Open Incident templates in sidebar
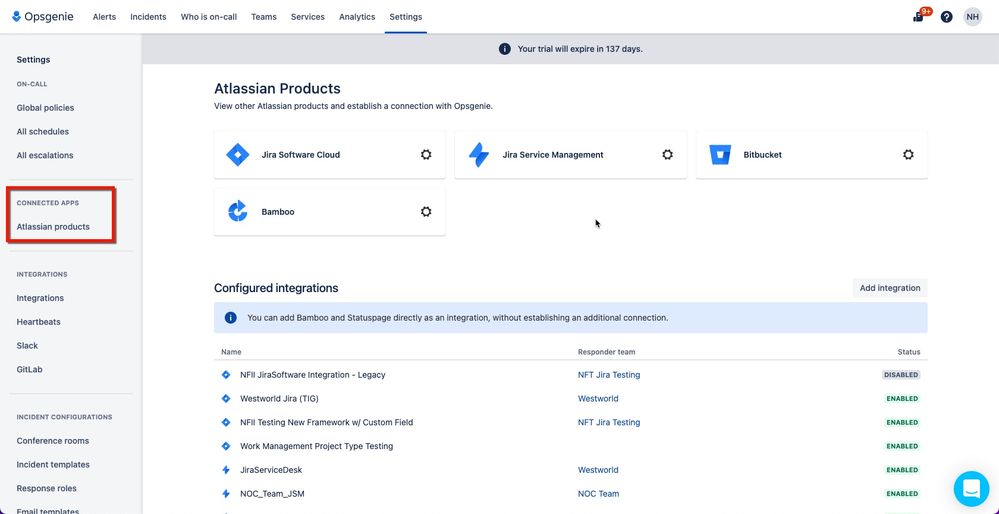 point(53,464)
